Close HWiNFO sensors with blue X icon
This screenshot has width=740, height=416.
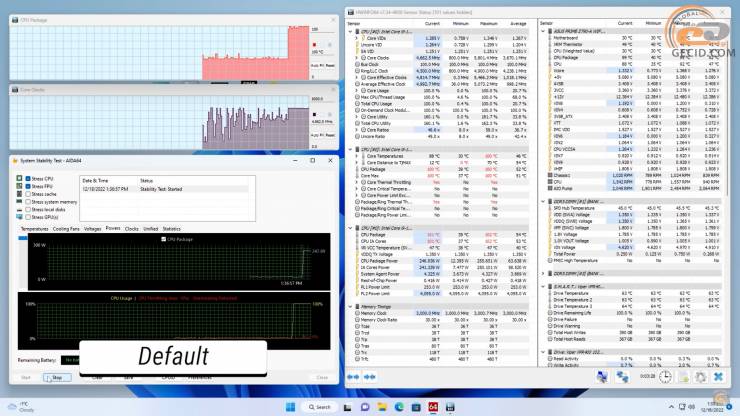point(718,376)
